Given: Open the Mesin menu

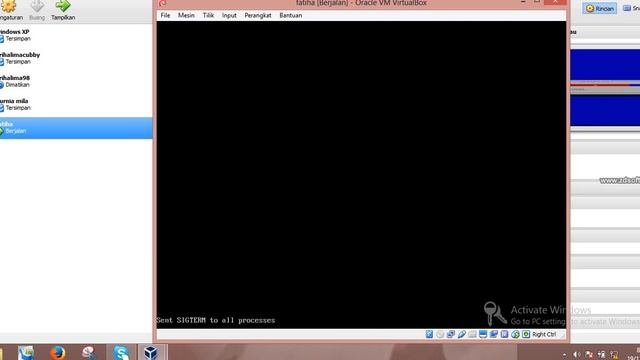Looking at the screenshot, I should click(x=186, y=15).
